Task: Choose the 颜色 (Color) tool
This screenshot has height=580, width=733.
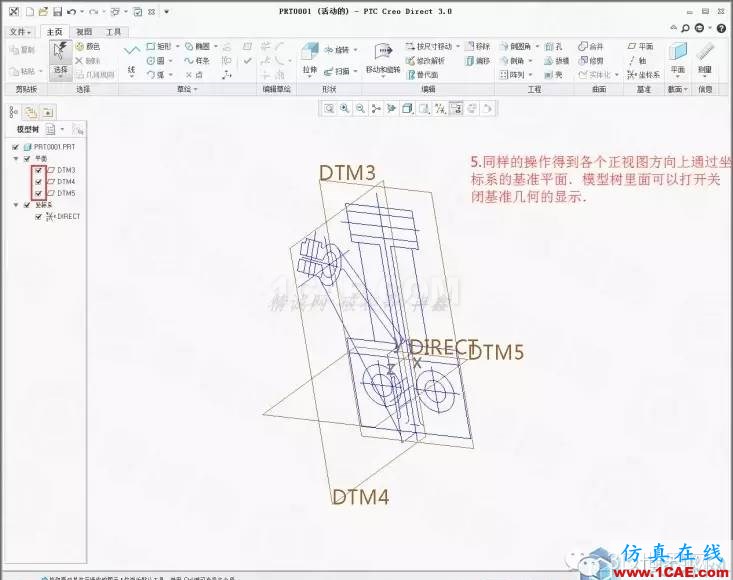Action: [x=88, y=46]
